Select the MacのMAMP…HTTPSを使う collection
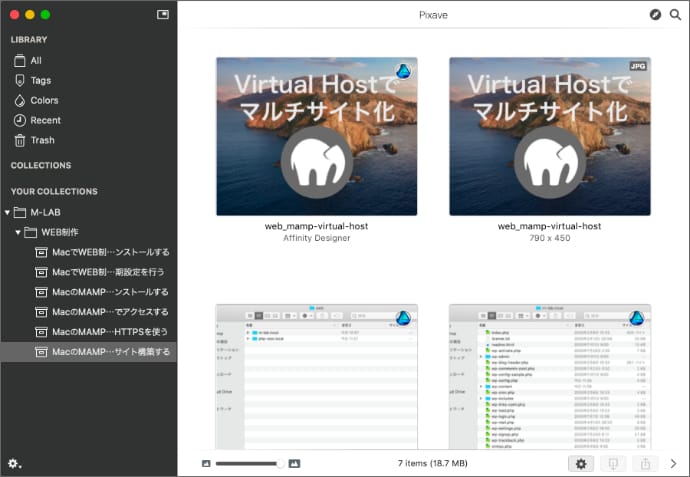The width and height of the screenshot is (690, 477). pos(110,332)
